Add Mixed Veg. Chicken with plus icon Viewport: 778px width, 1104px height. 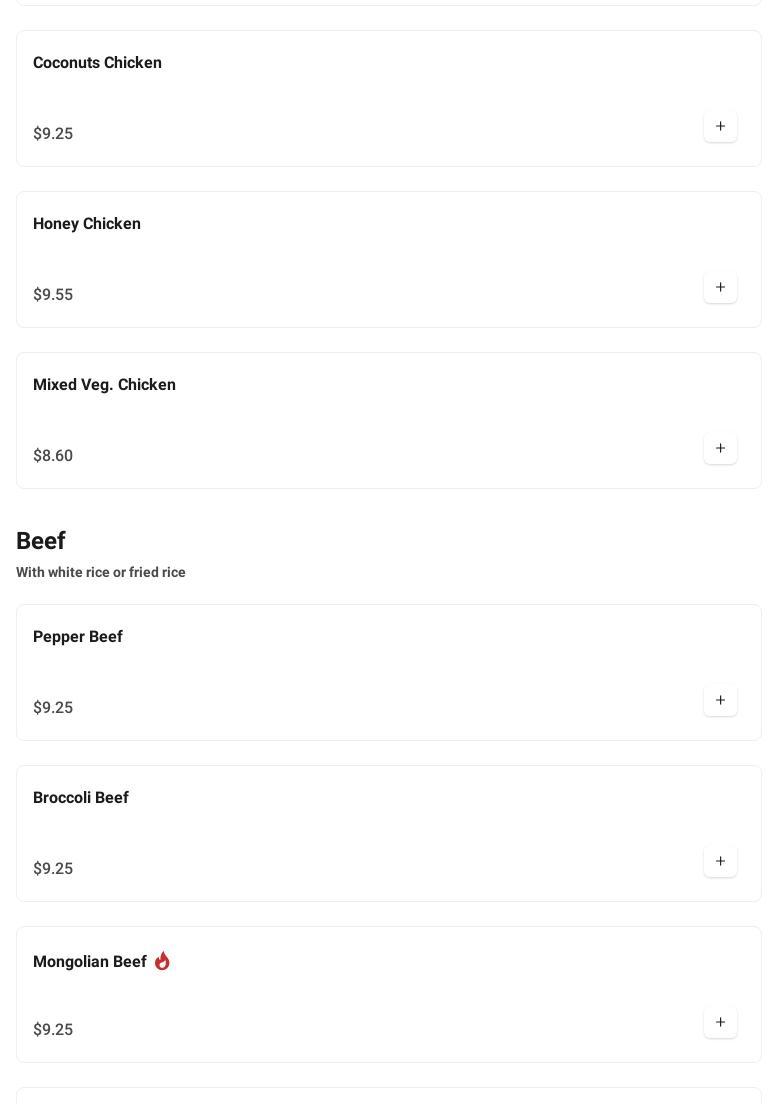tap(720, 448)
